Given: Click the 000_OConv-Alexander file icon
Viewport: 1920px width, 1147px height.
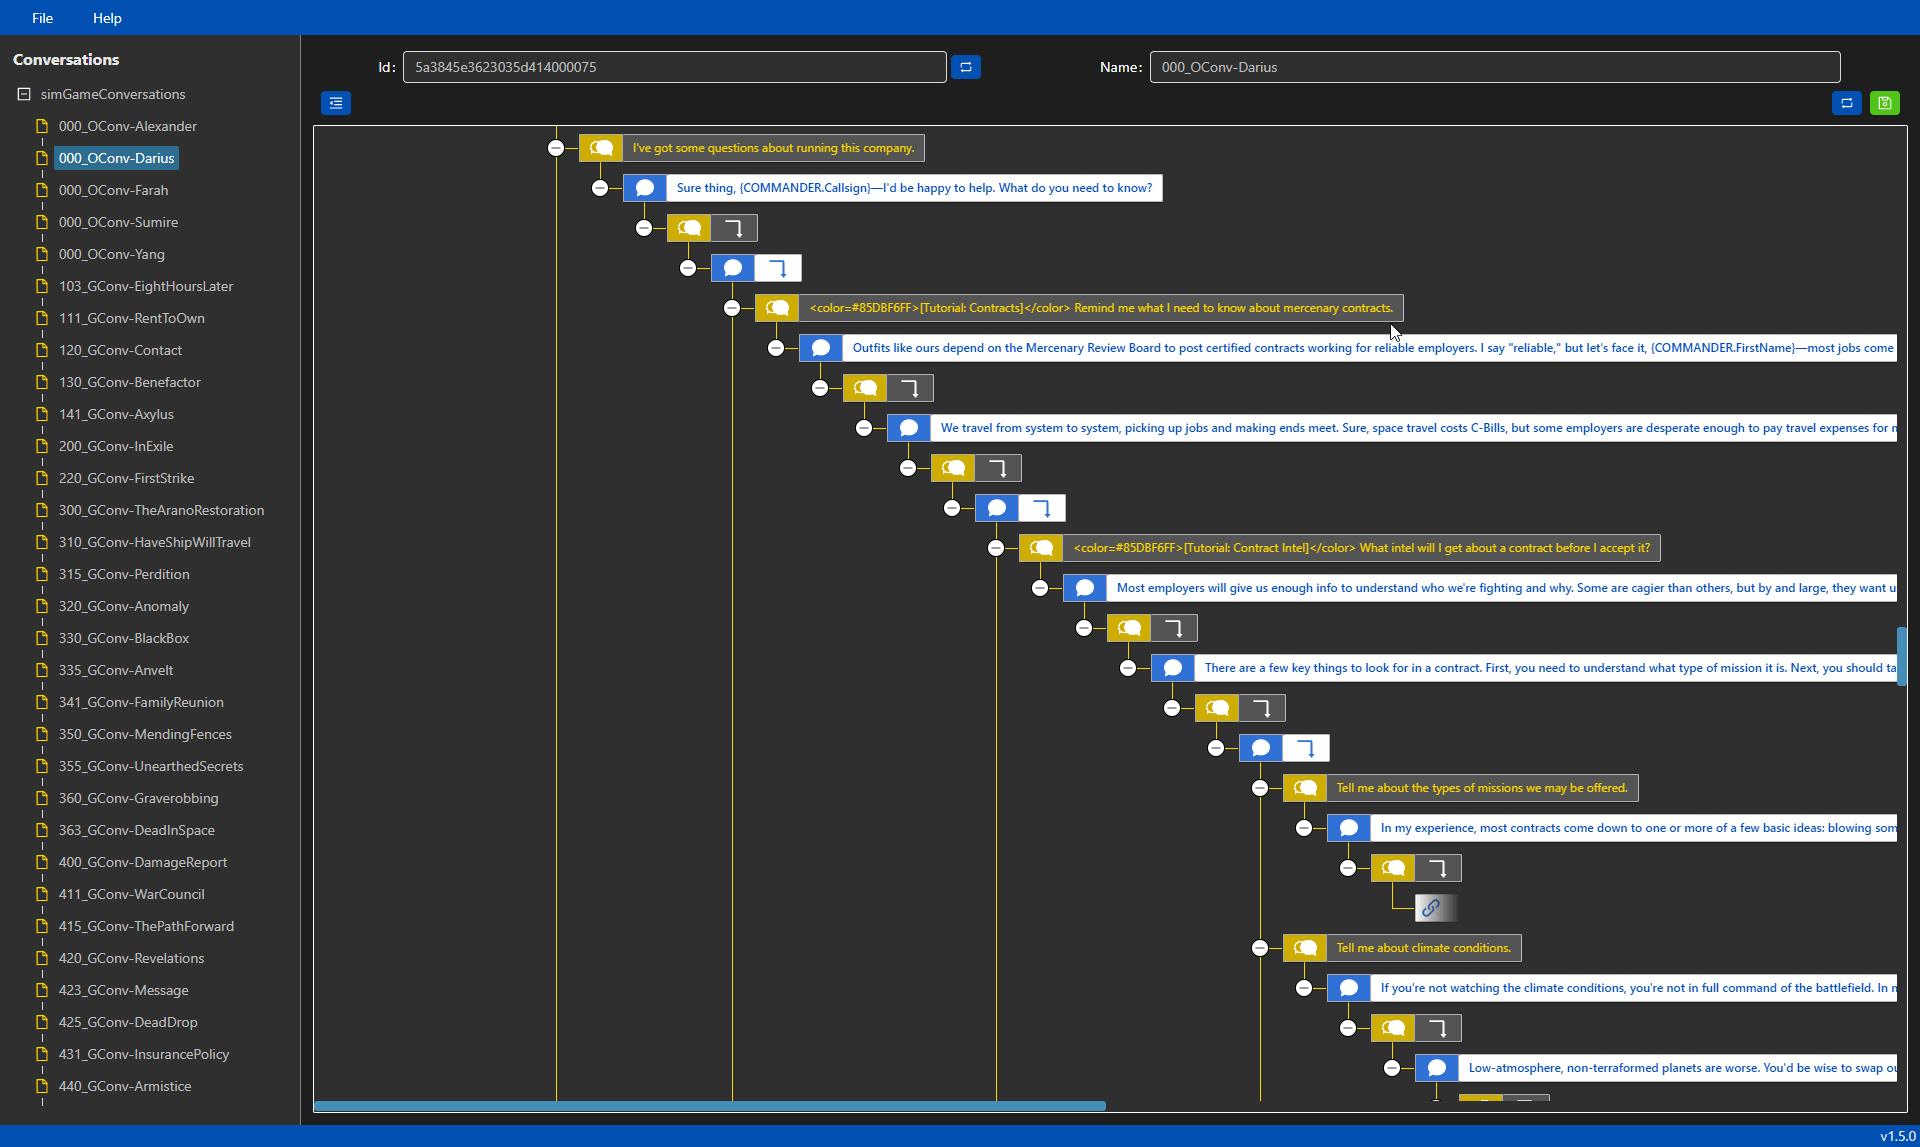Looking at the screenshot, I should click(42, 126).
